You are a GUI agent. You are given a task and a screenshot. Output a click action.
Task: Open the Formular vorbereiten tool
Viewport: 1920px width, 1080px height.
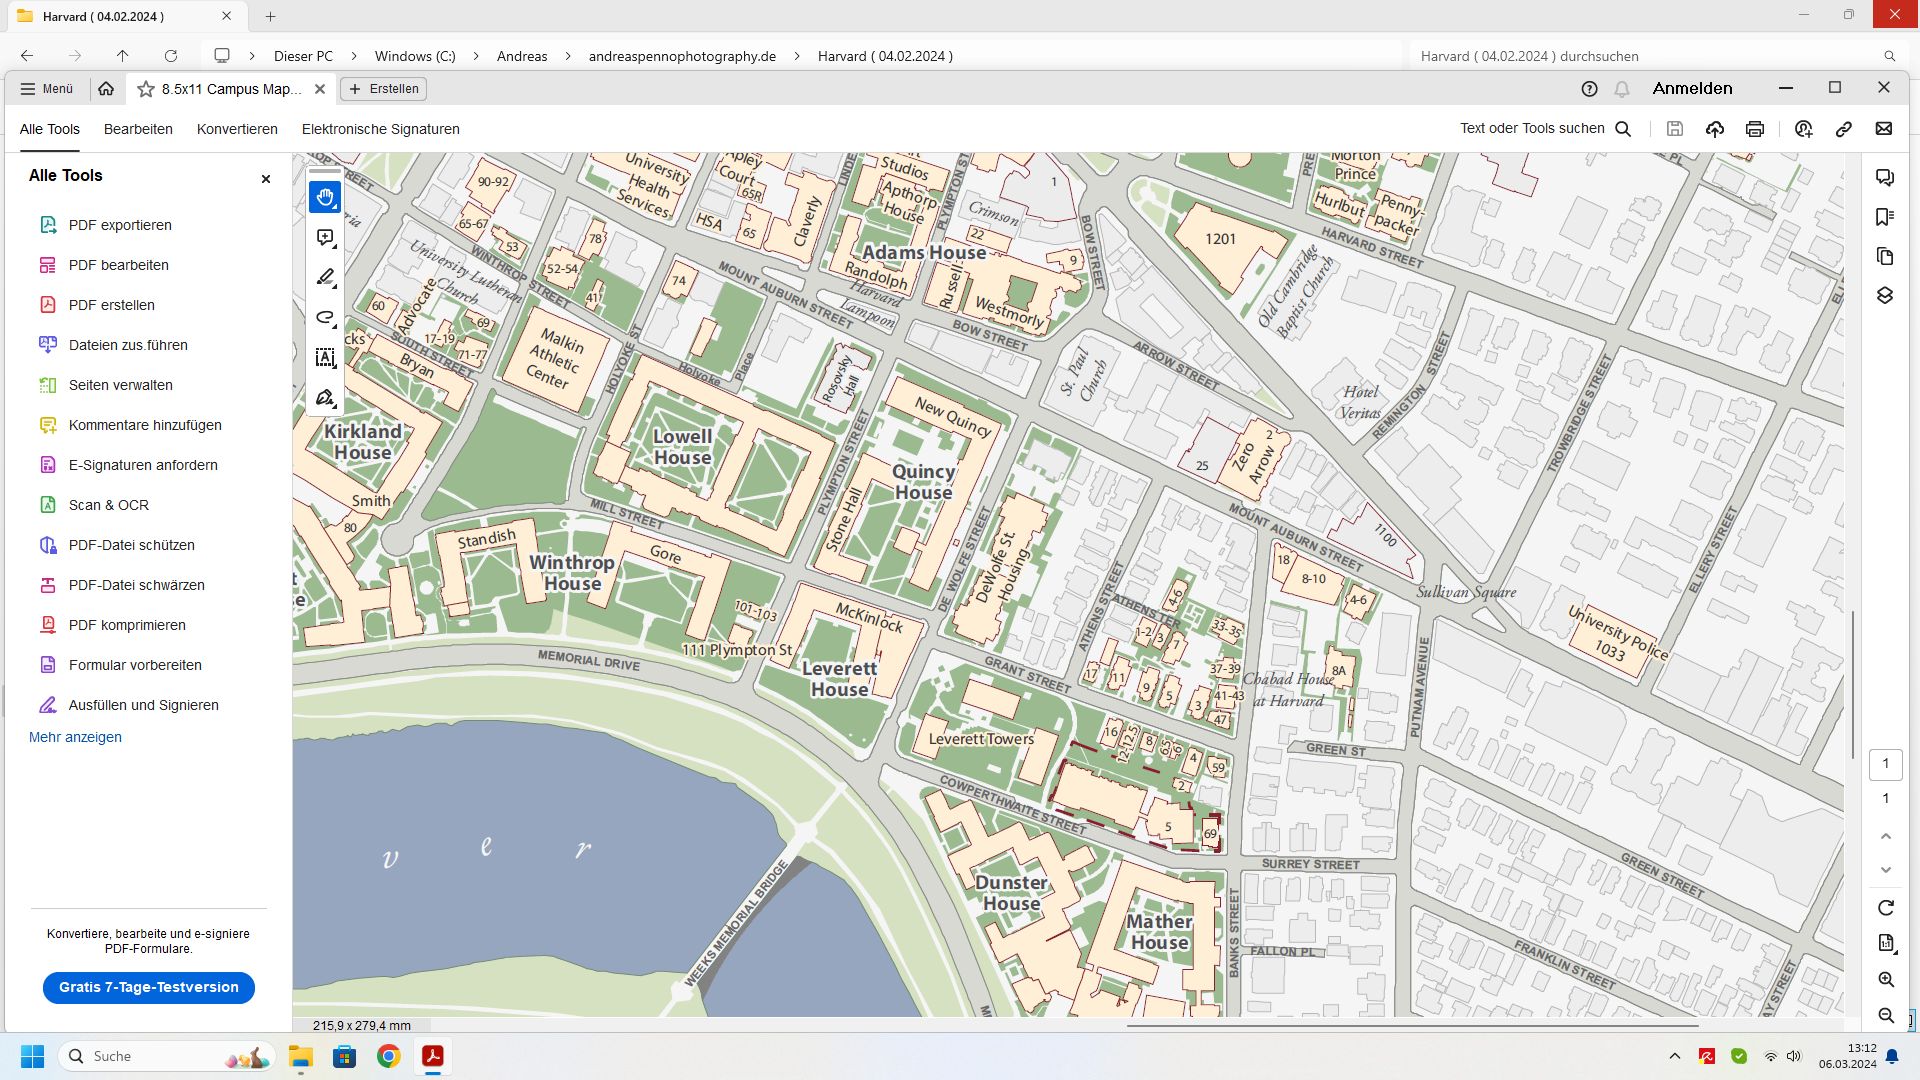click(x=135, y=665)
